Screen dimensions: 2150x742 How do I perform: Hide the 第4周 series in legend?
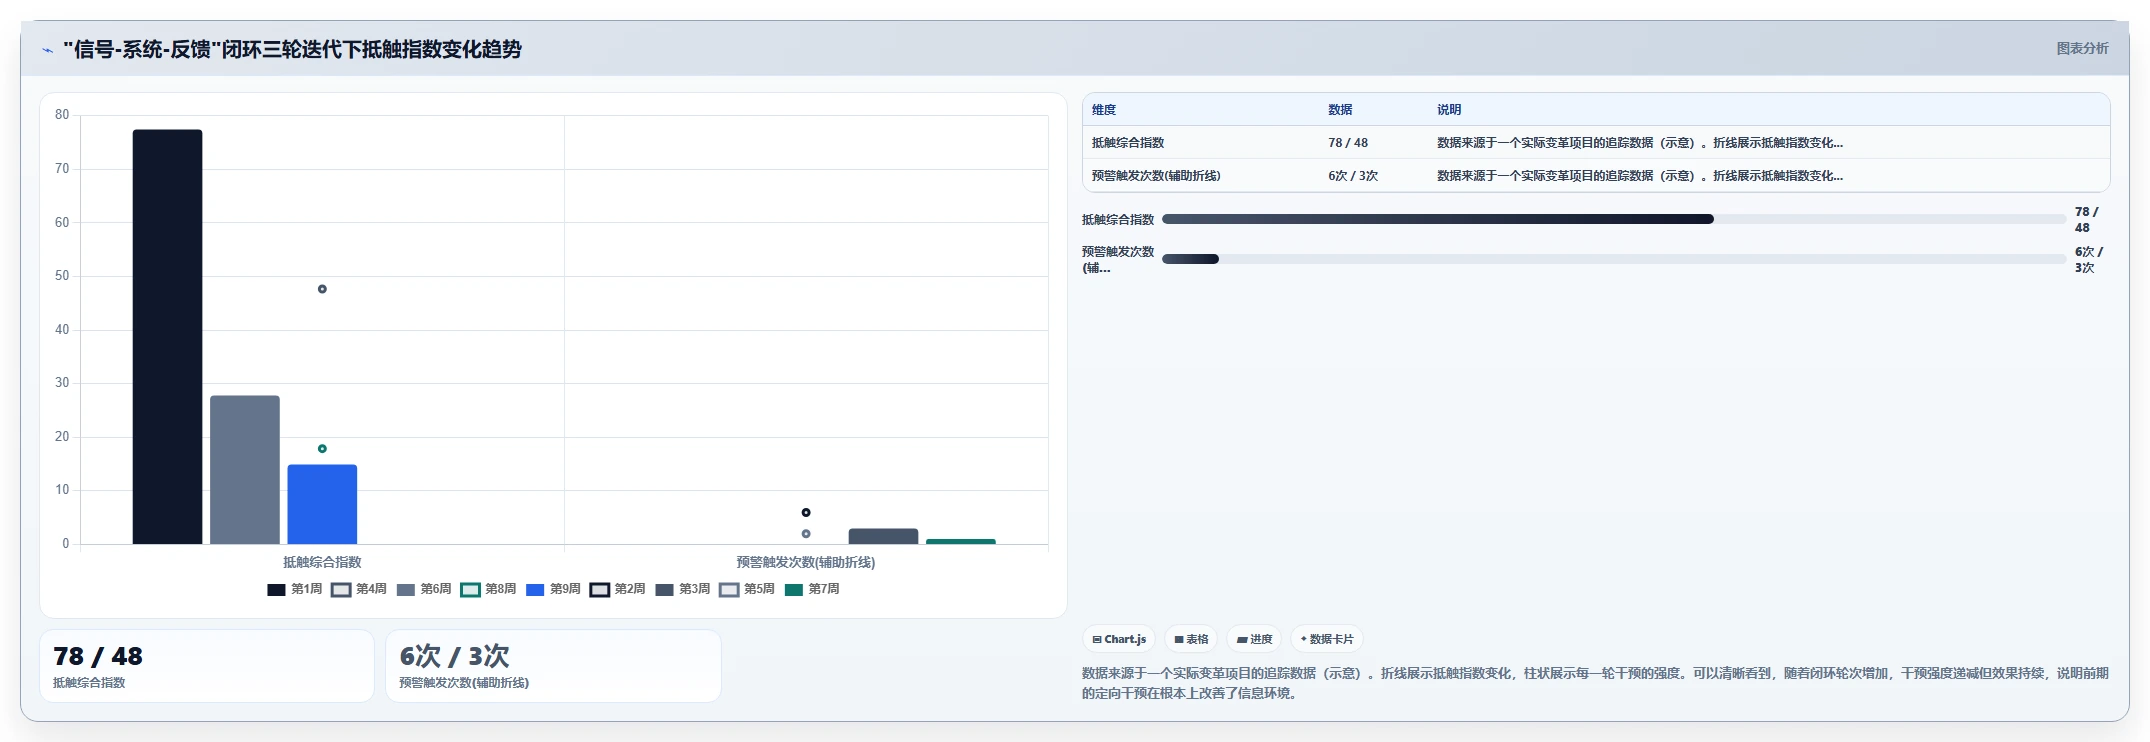(x=359, y=590)
